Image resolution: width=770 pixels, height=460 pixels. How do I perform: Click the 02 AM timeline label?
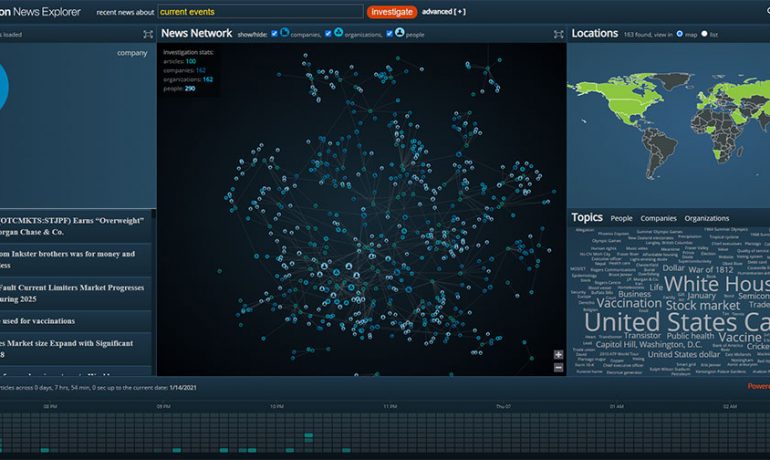pos(730,406)
